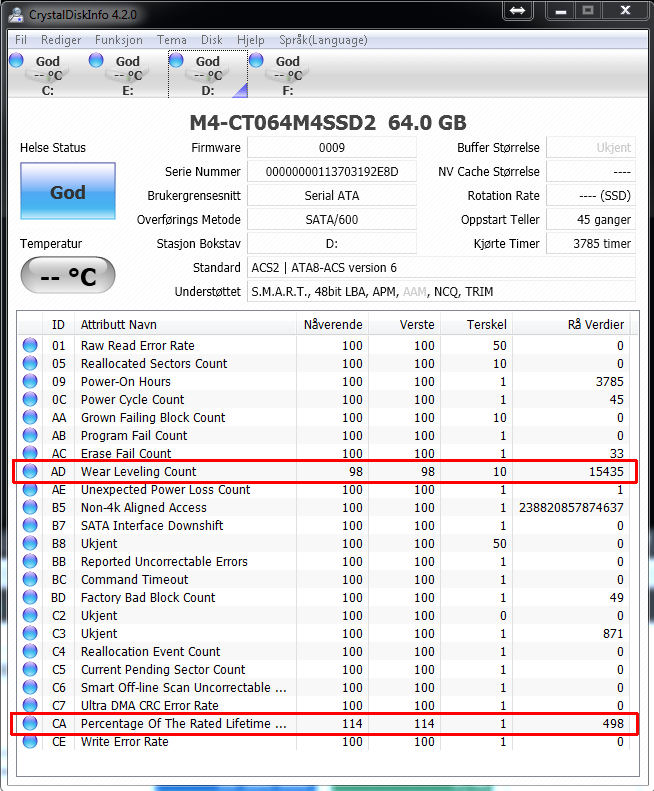The image size is (654, 791).
Task: Click status icon of SATA Interface Downshift
Action: point(30,525)
